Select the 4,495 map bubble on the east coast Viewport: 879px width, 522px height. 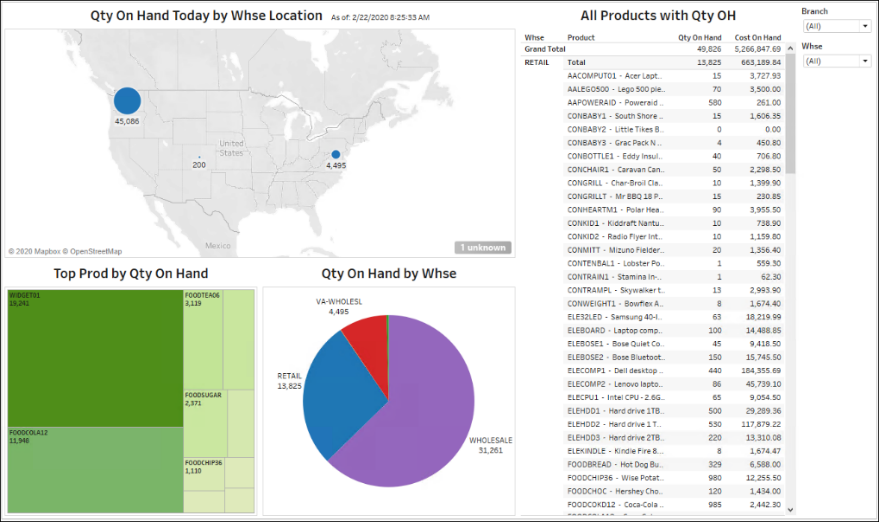335,154
